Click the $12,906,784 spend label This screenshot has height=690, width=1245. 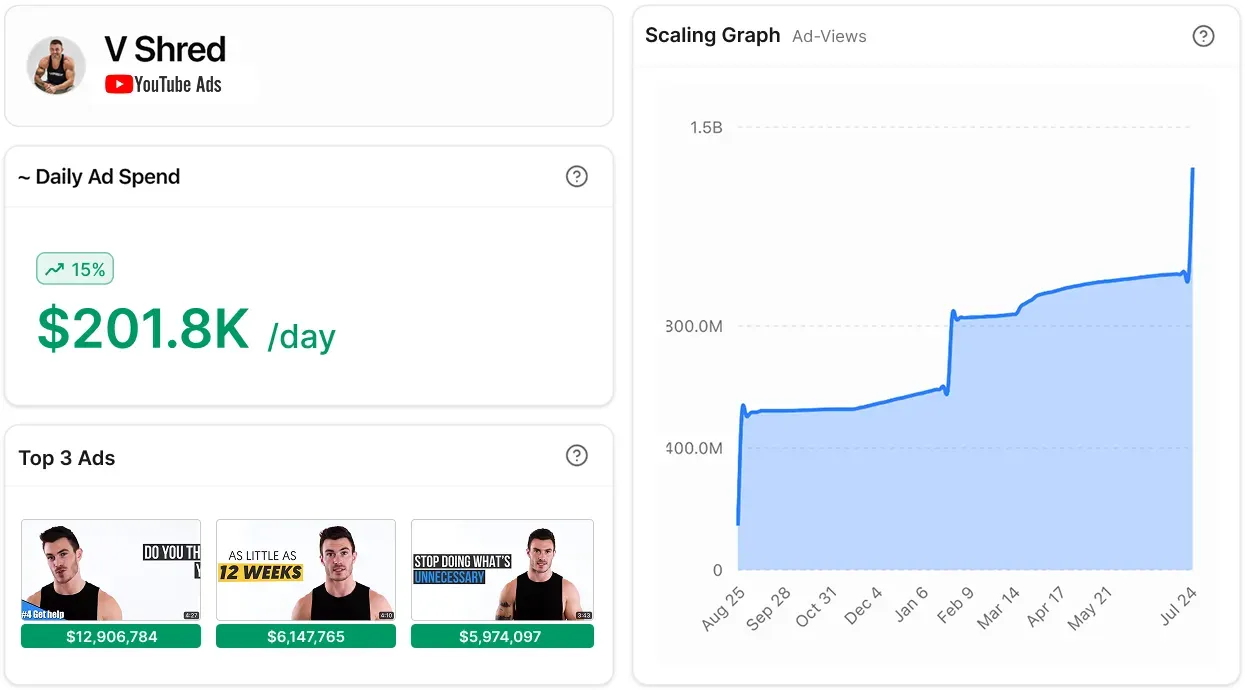(111, 636)
